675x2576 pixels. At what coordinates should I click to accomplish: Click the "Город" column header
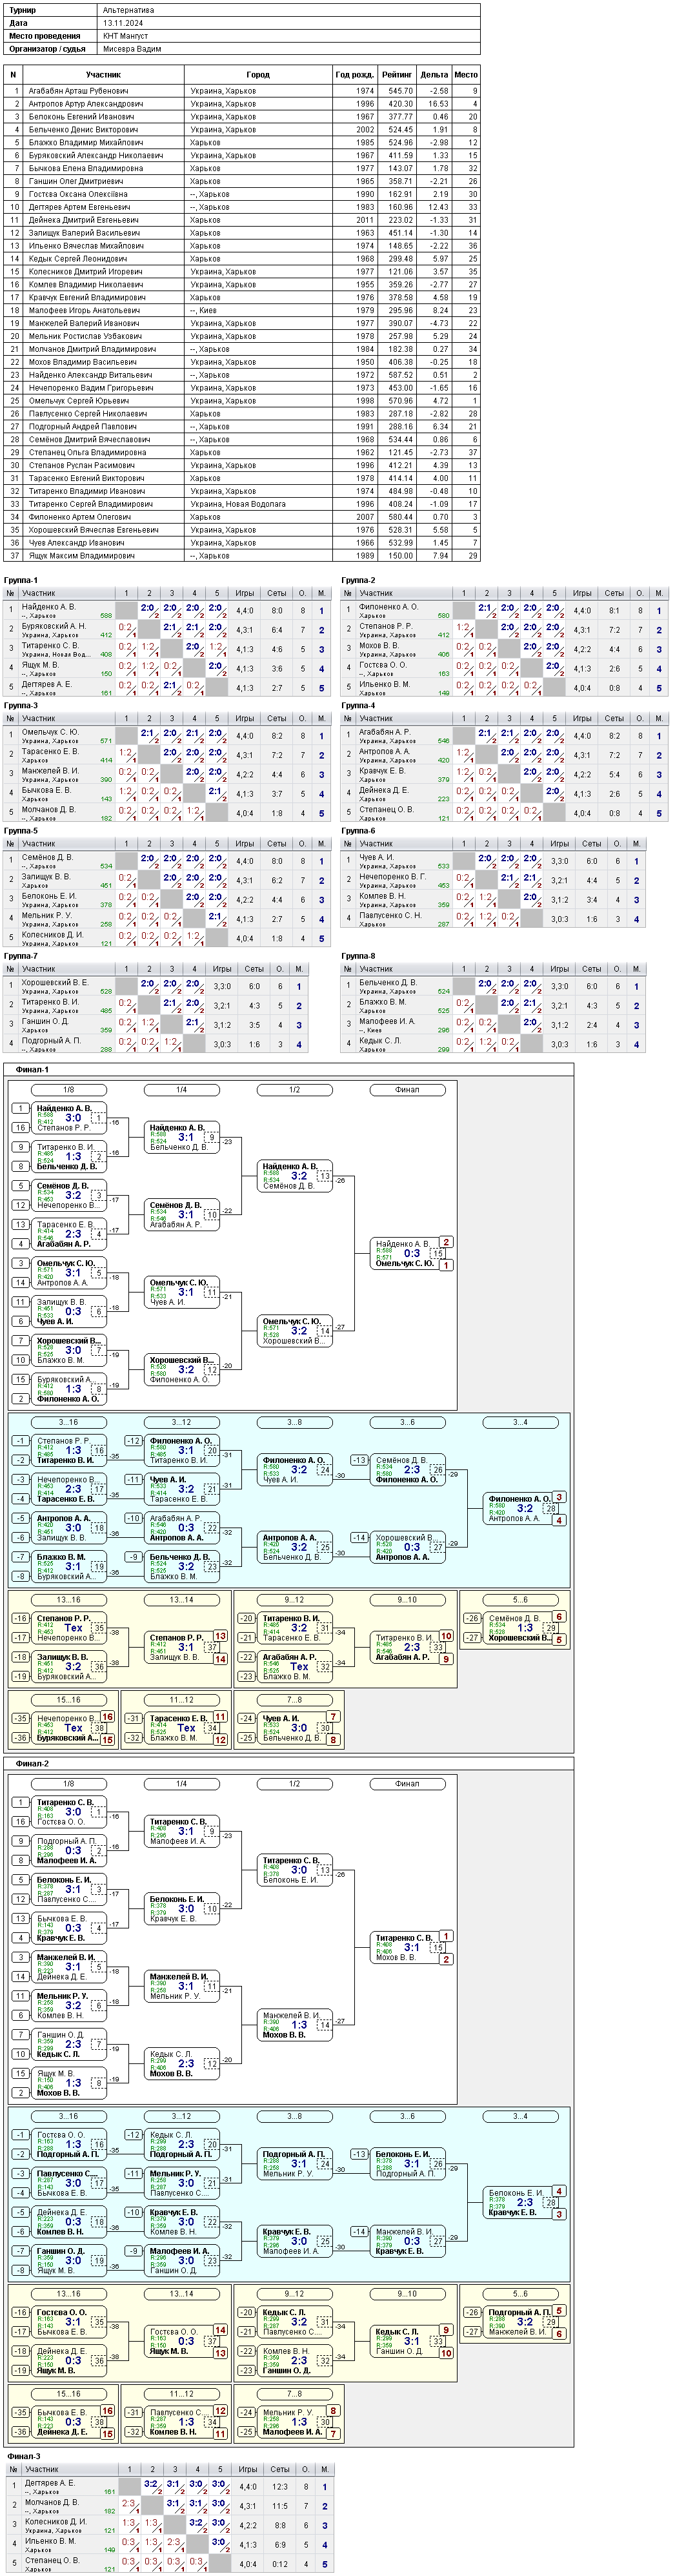[258, 75]
